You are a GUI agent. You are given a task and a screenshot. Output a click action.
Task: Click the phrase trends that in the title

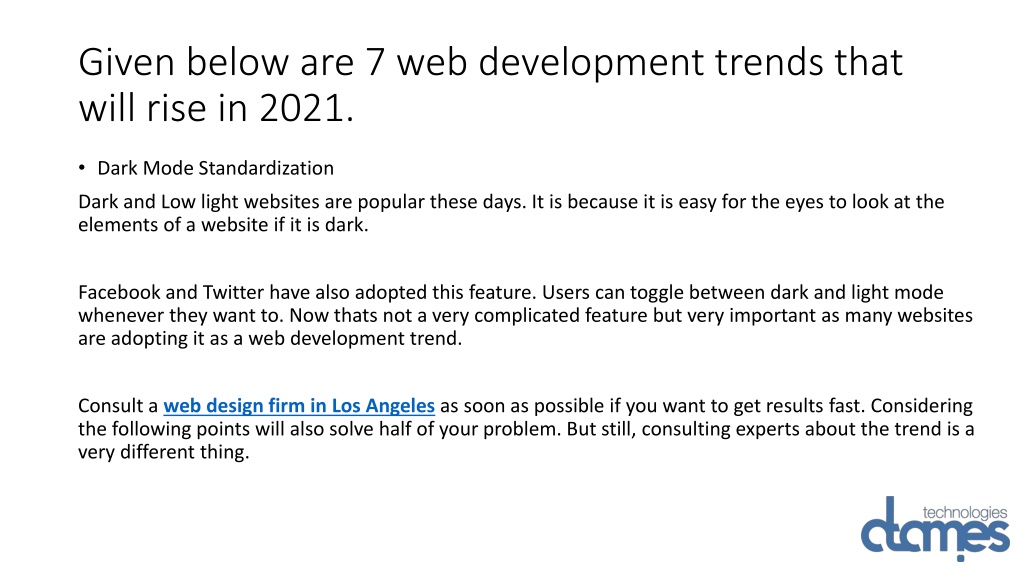(808, 62)
